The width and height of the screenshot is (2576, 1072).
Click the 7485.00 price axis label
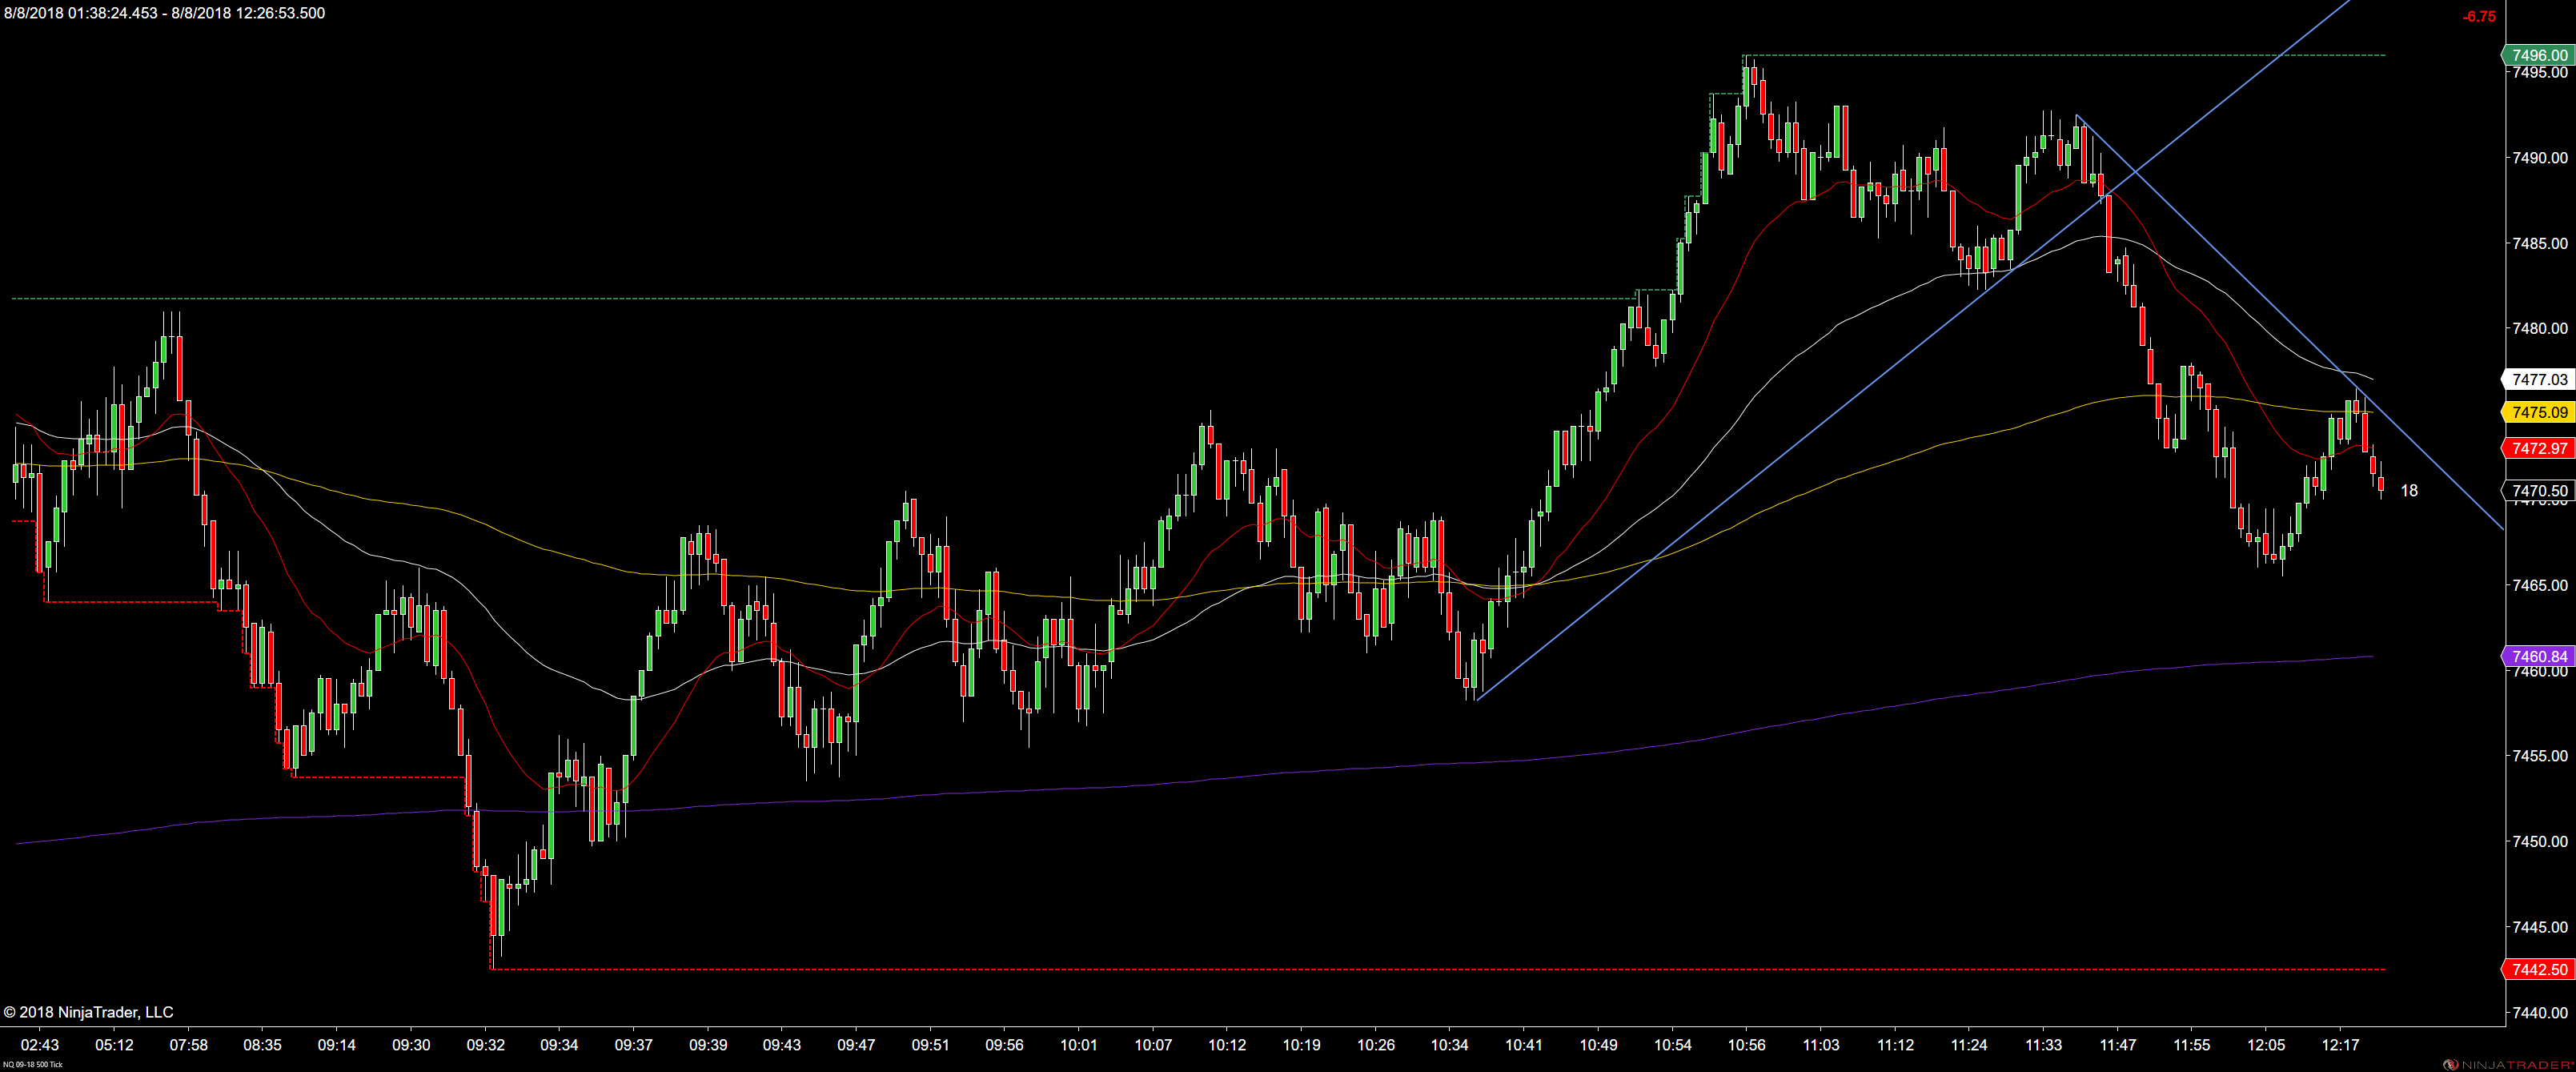pyautogui.click(x=2540, y=244)
